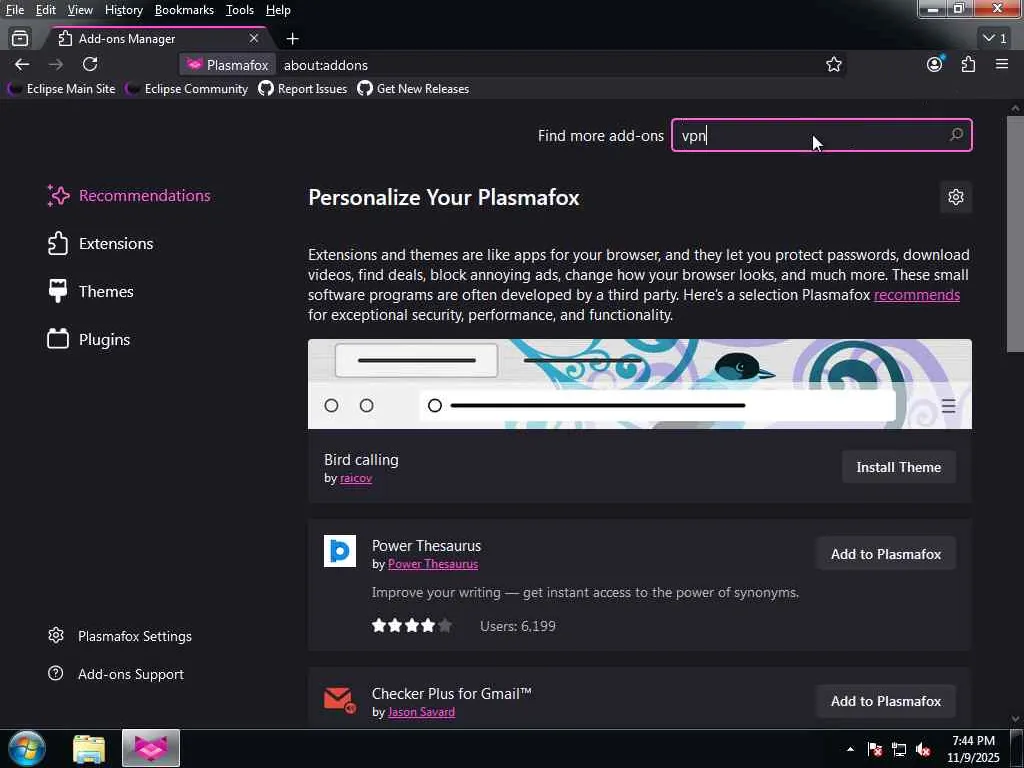Open the Bookmarks menu
The width and height of the screenshot is (1024, 768).
click(184, 10)
